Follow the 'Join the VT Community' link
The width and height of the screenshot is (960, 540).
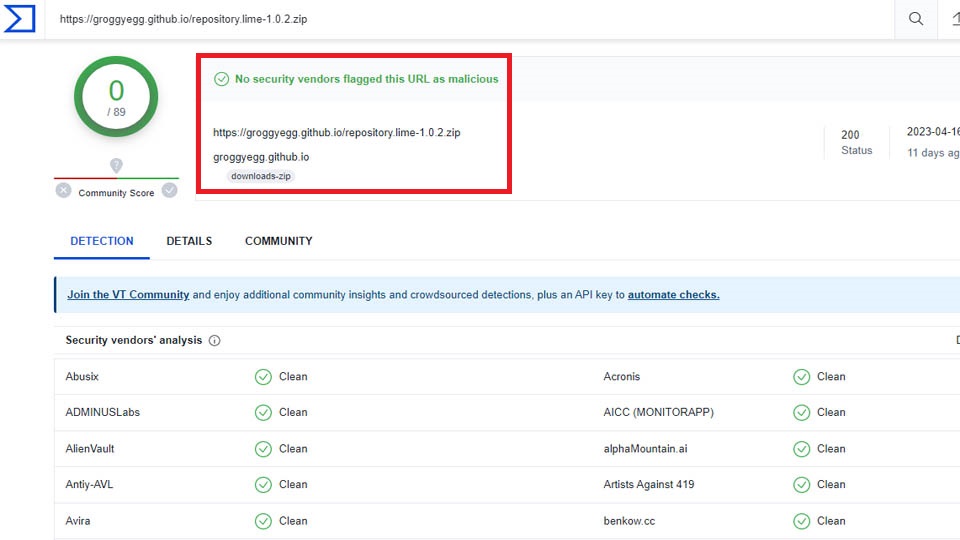point(128,294)
